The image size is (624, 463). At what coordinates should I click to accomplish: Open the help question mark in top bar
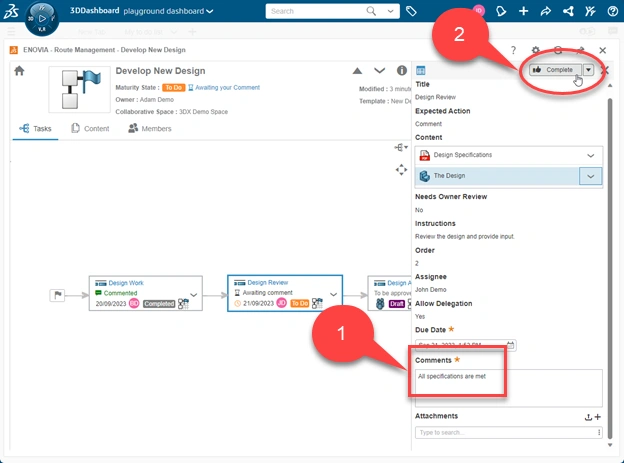[613, 11]
